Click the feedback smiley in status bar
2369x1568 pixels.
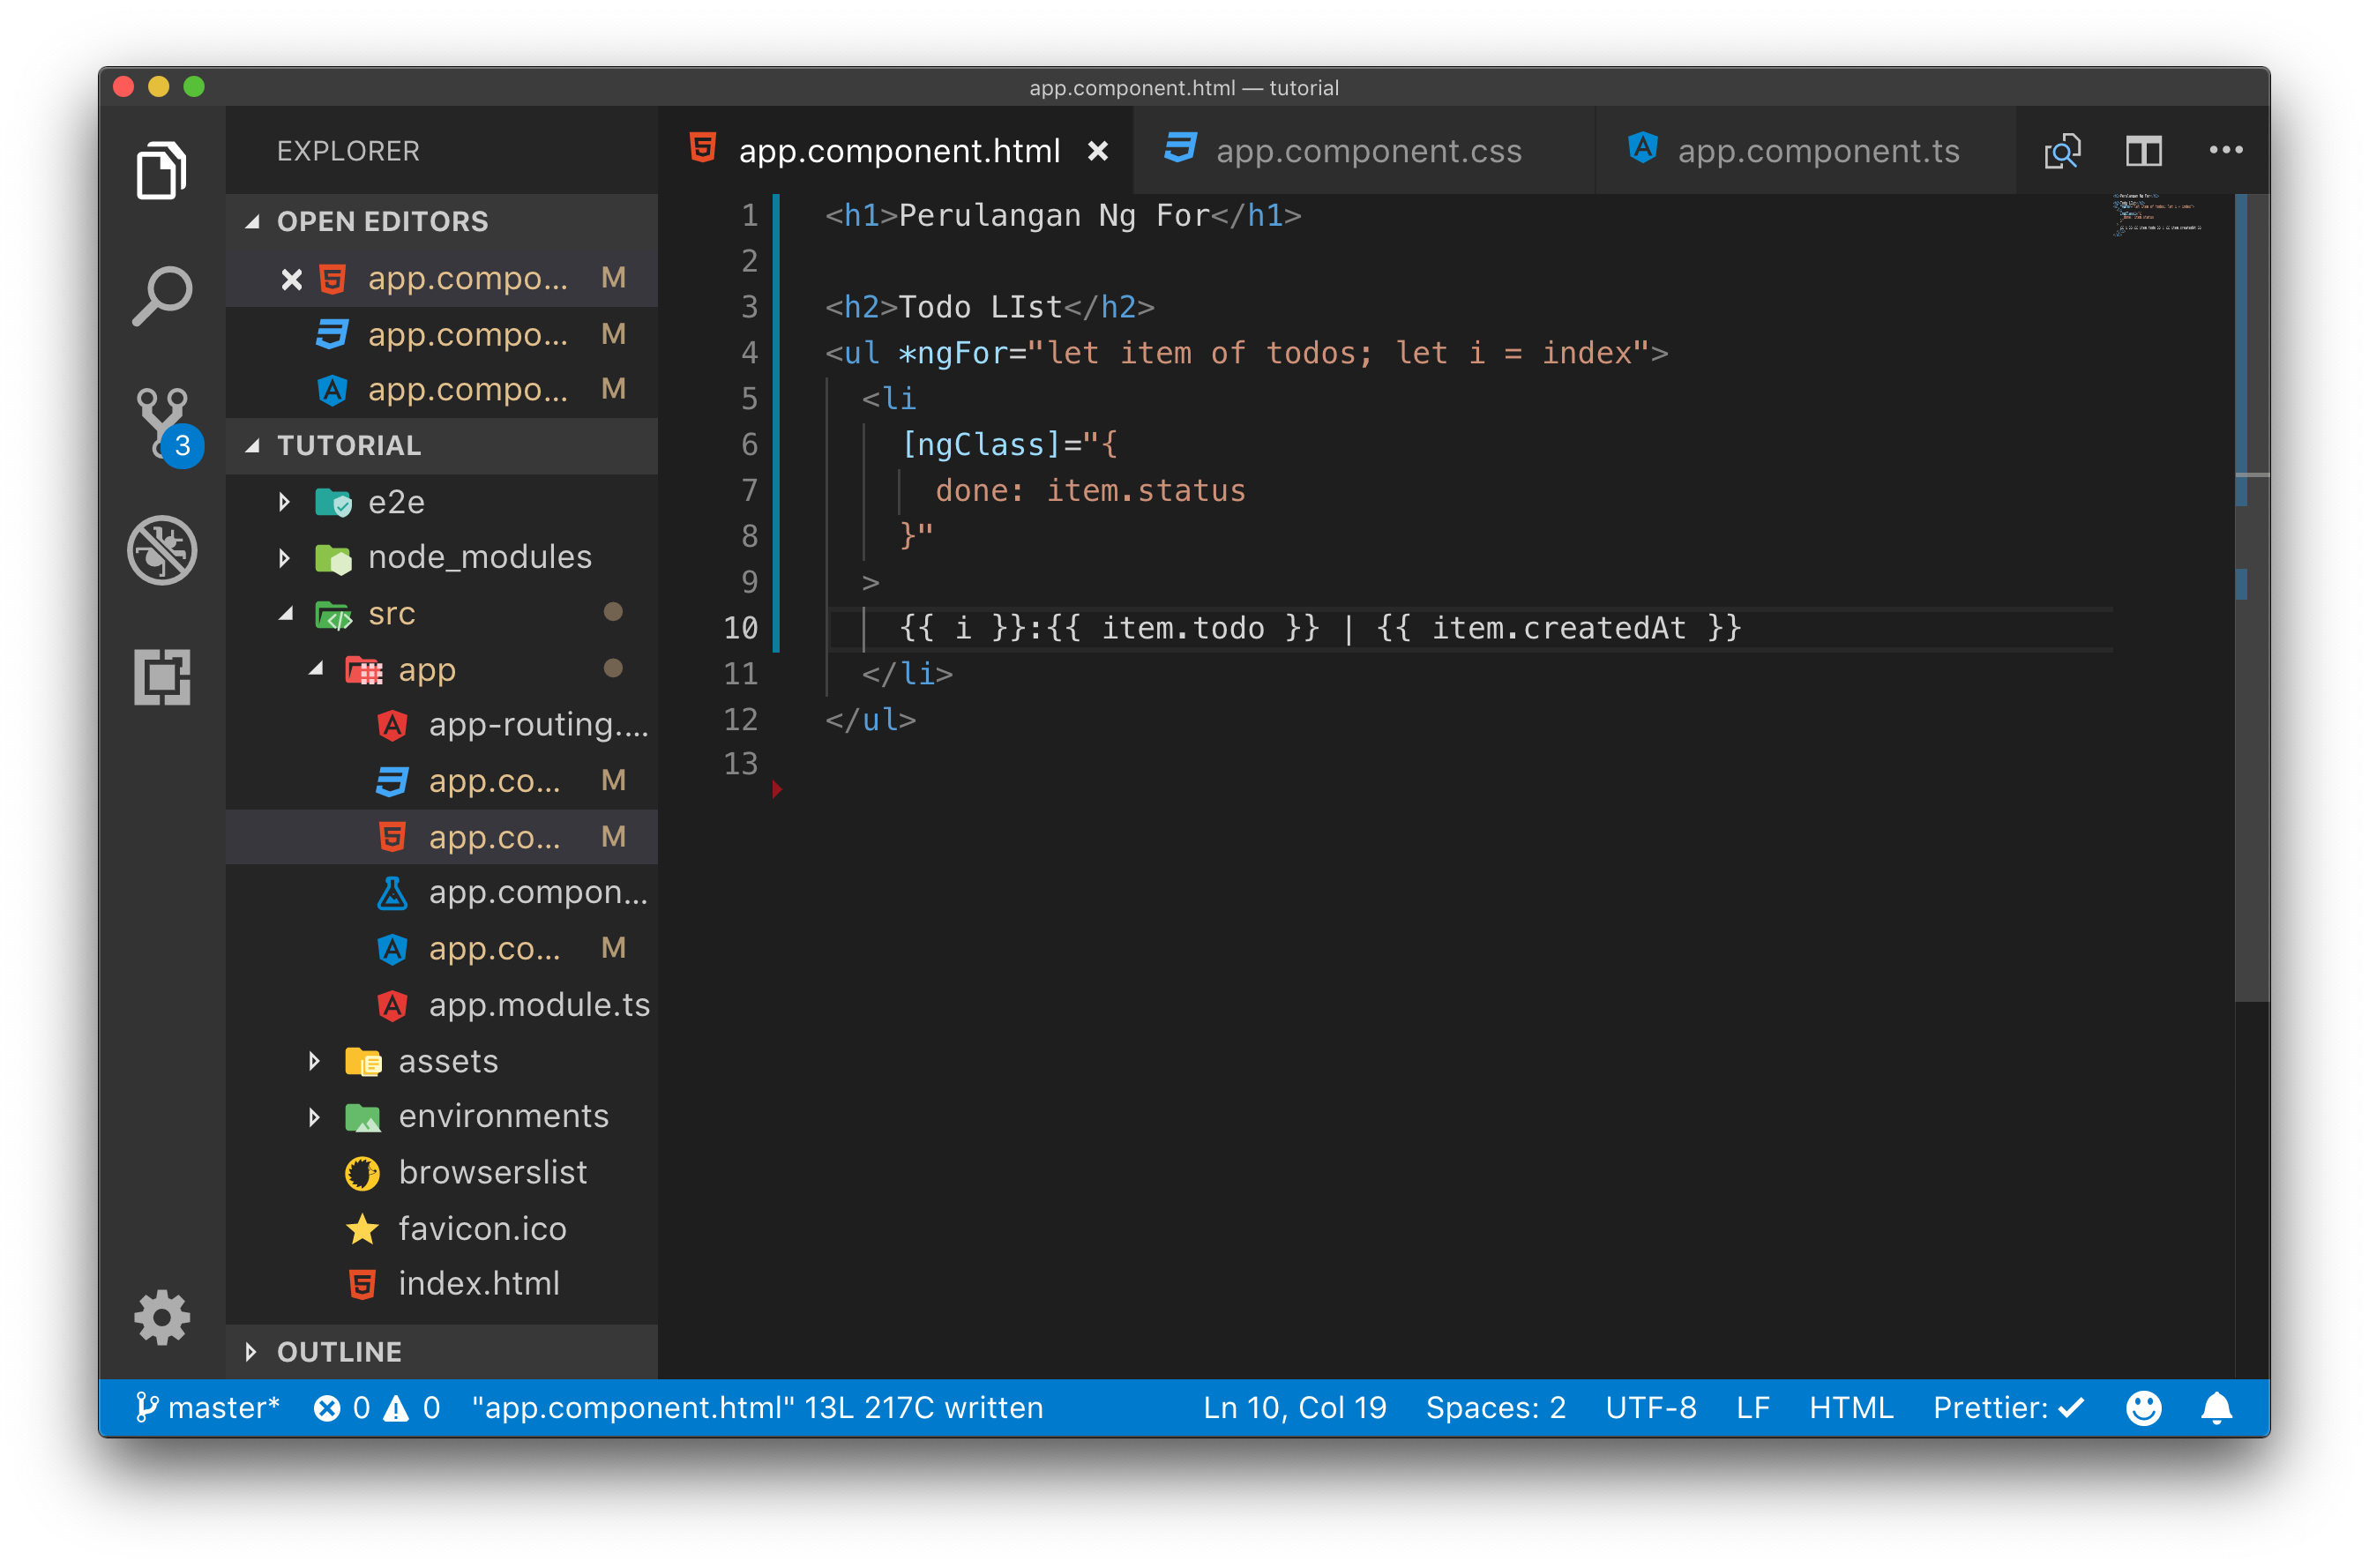click(x=2143, y=1408)
